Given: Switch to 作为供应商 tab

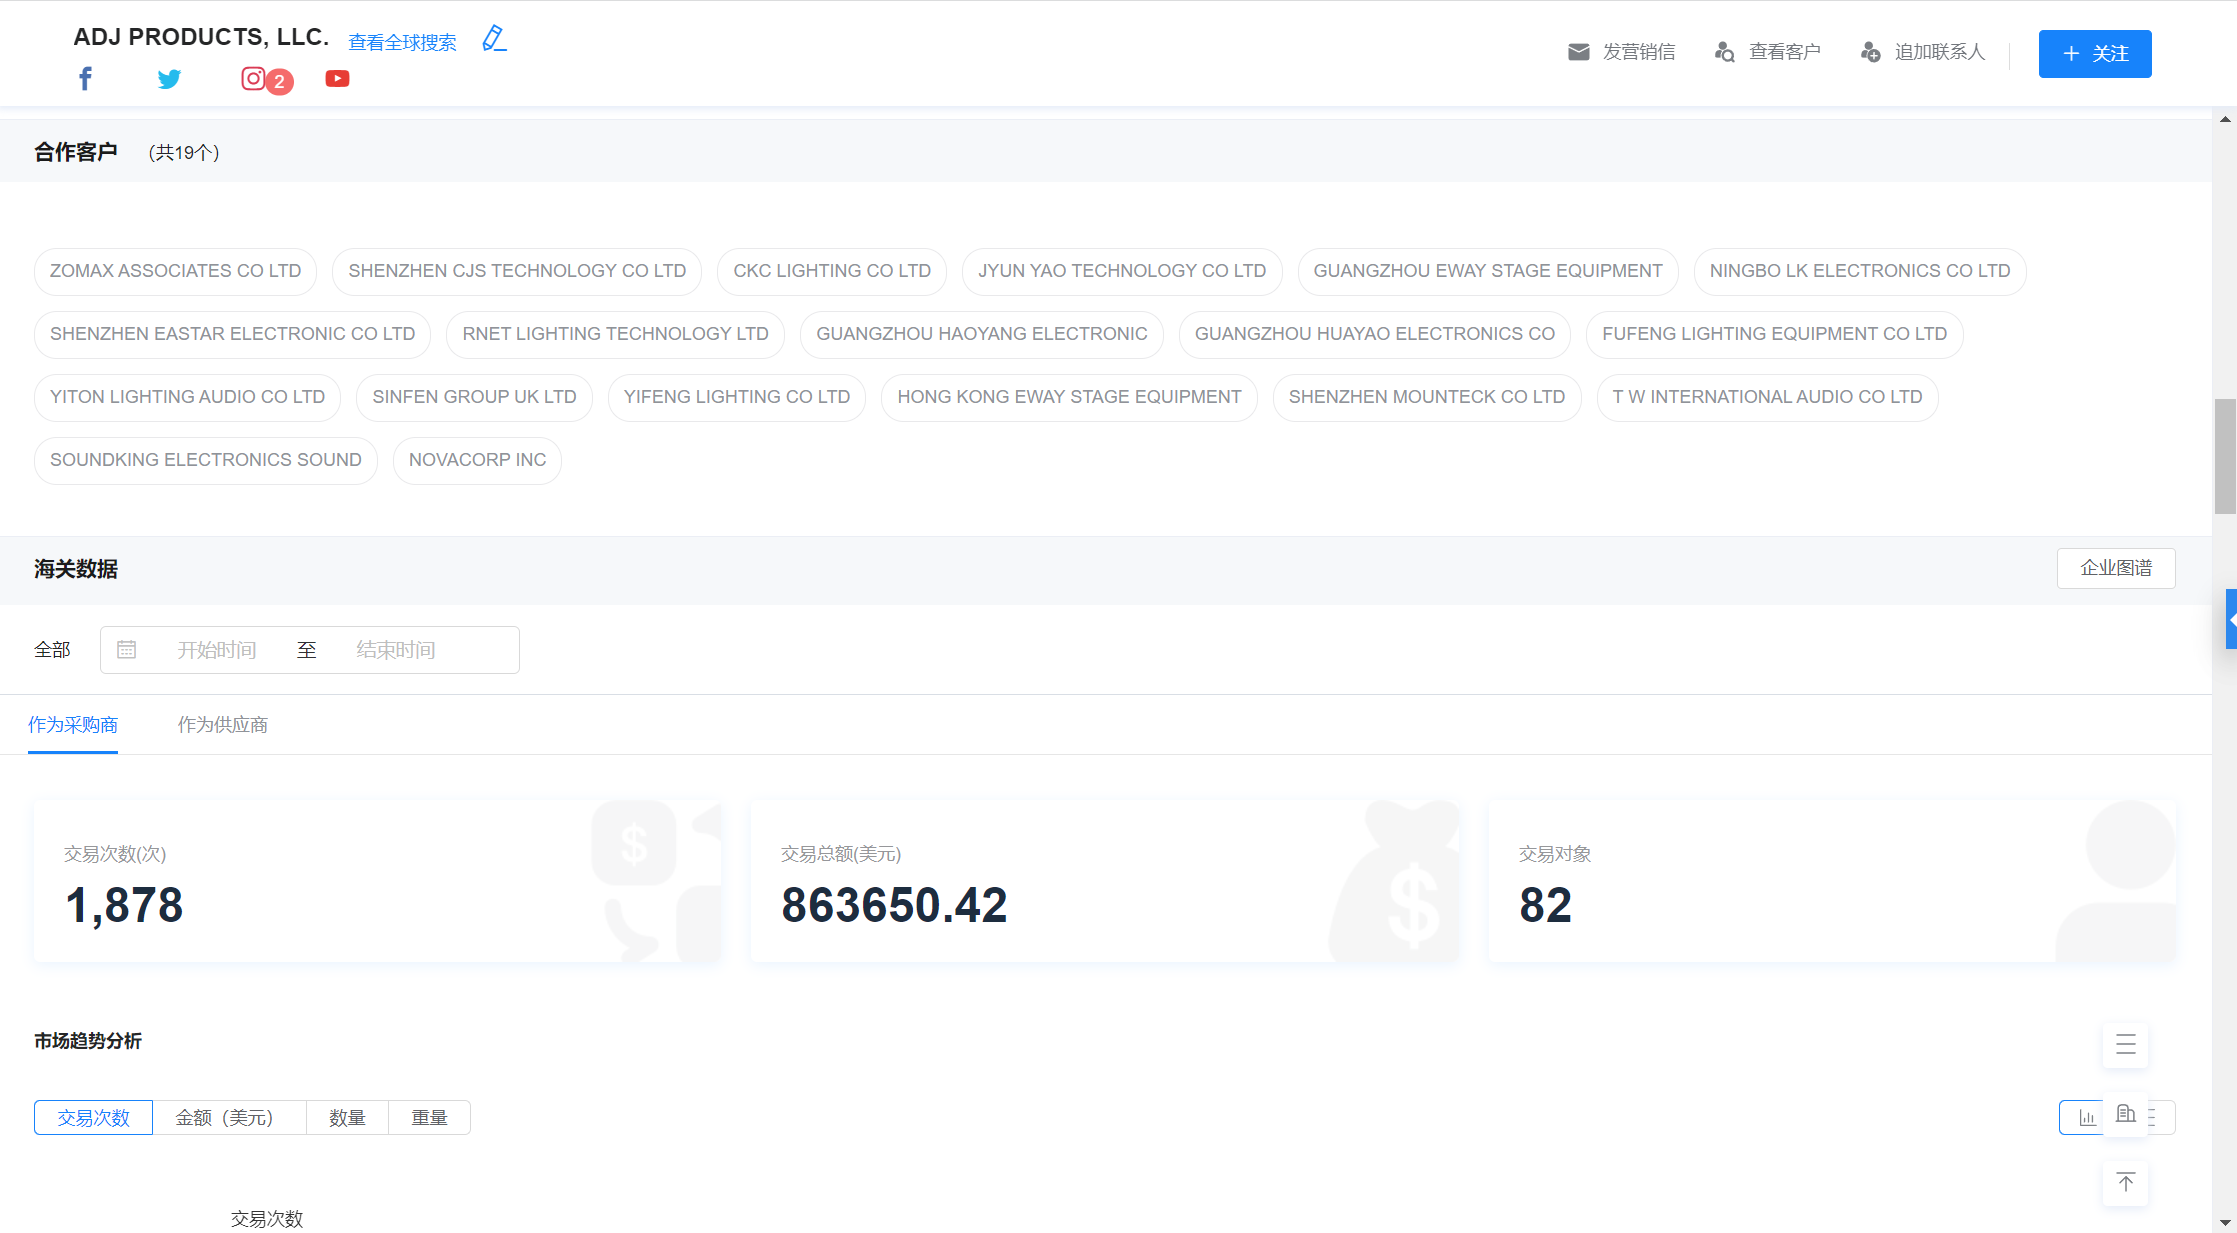Looking at the screenshot, I should point(223,725).
